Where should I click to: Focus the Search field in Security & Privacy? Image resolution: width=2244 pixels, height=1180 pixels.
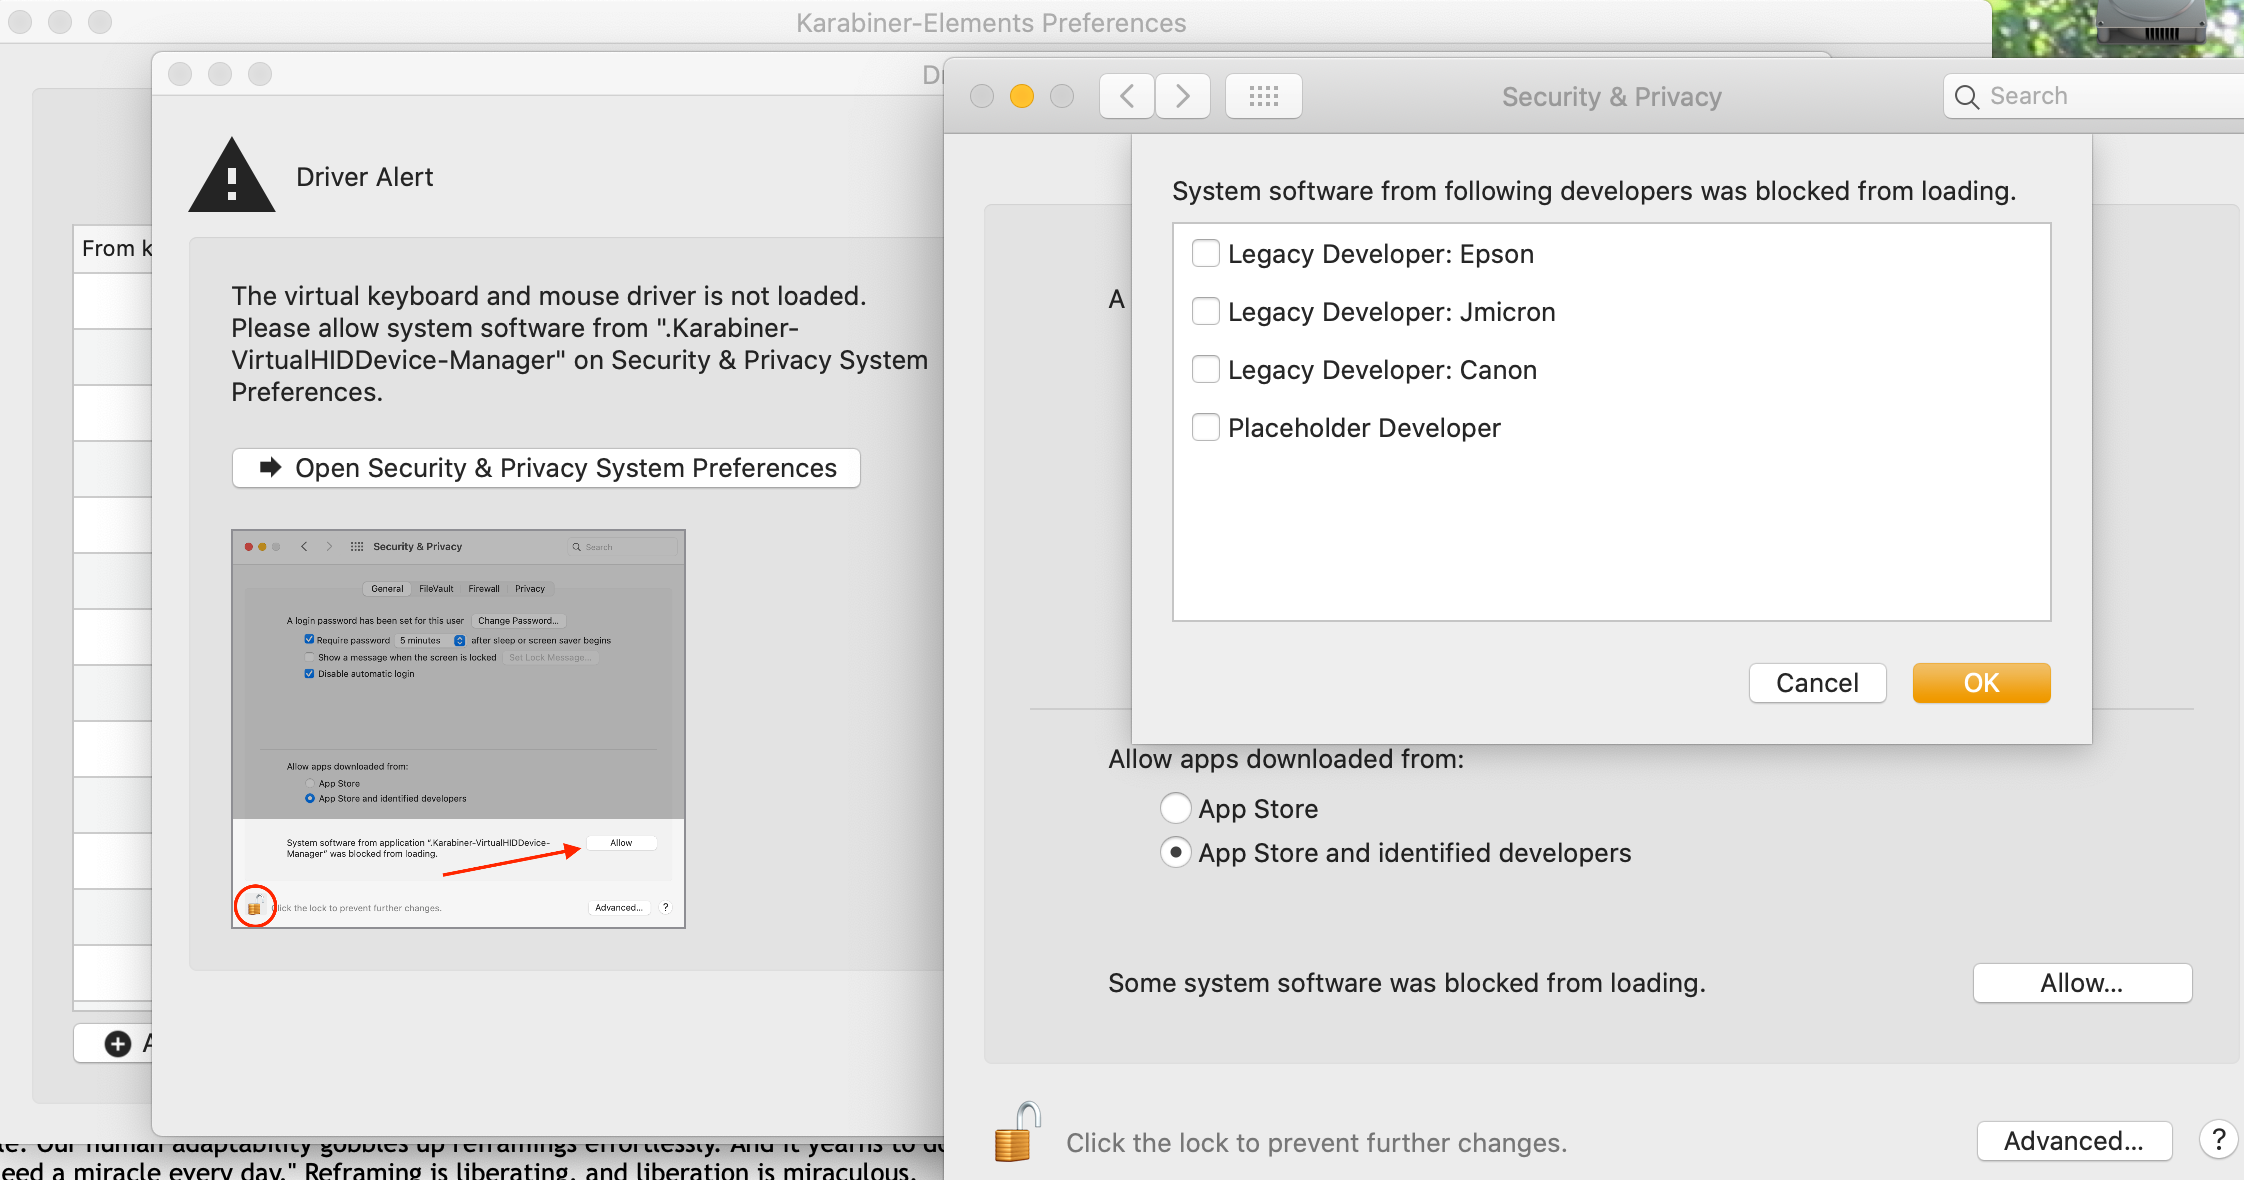[x=2094, y=96]
